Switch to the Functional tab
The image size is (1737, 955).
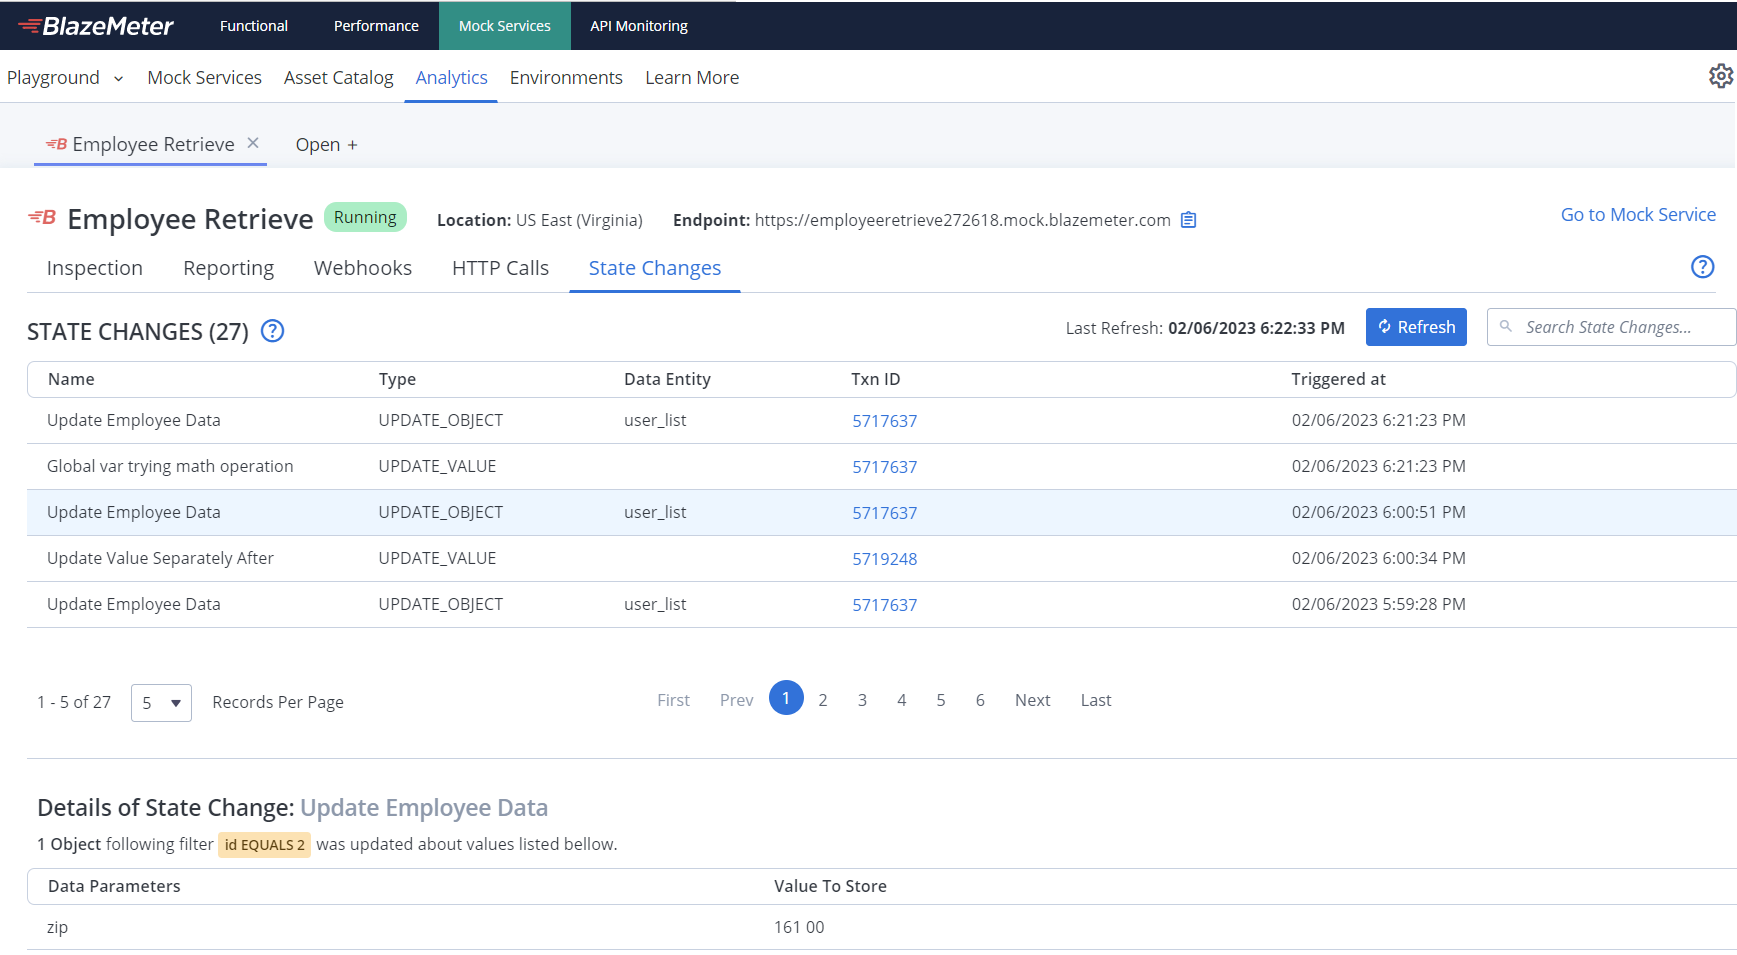coord(254,26)
